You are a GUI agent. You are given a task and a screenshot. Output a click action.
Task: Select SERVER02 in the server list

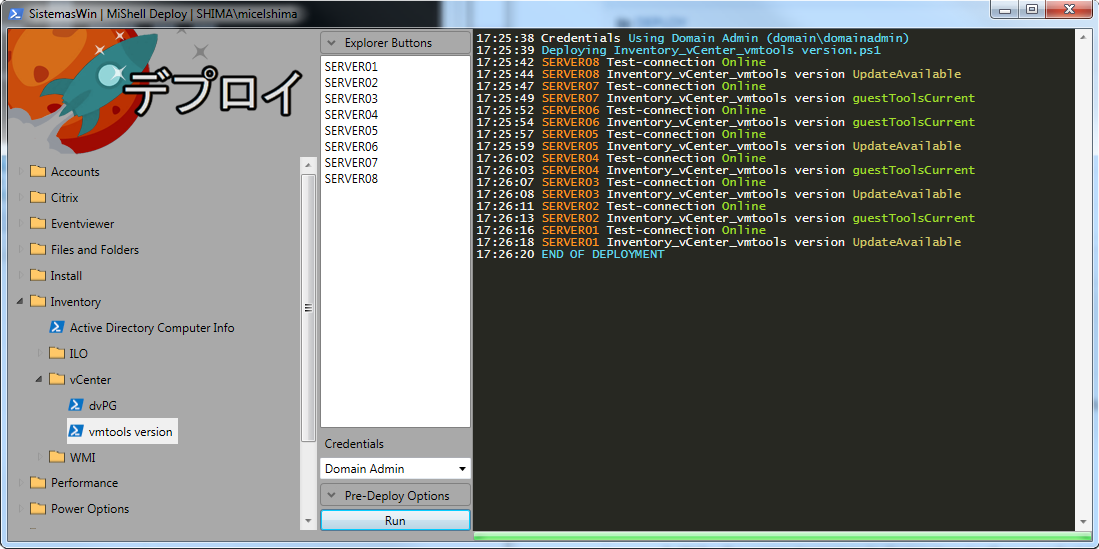pos(351,83)
